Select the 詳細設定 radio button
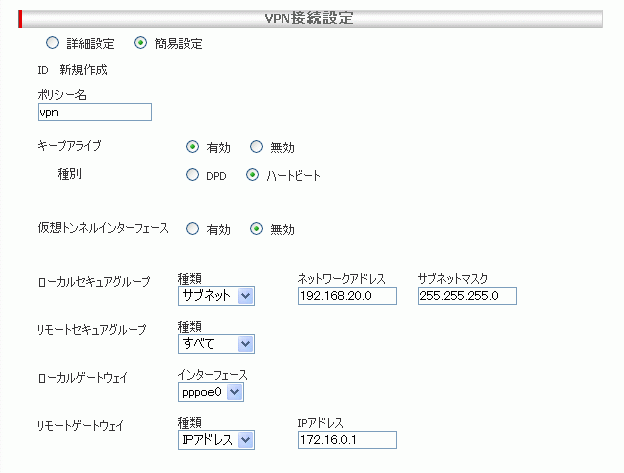The width and height of the screenshot is (624, 473). (52, 43)
